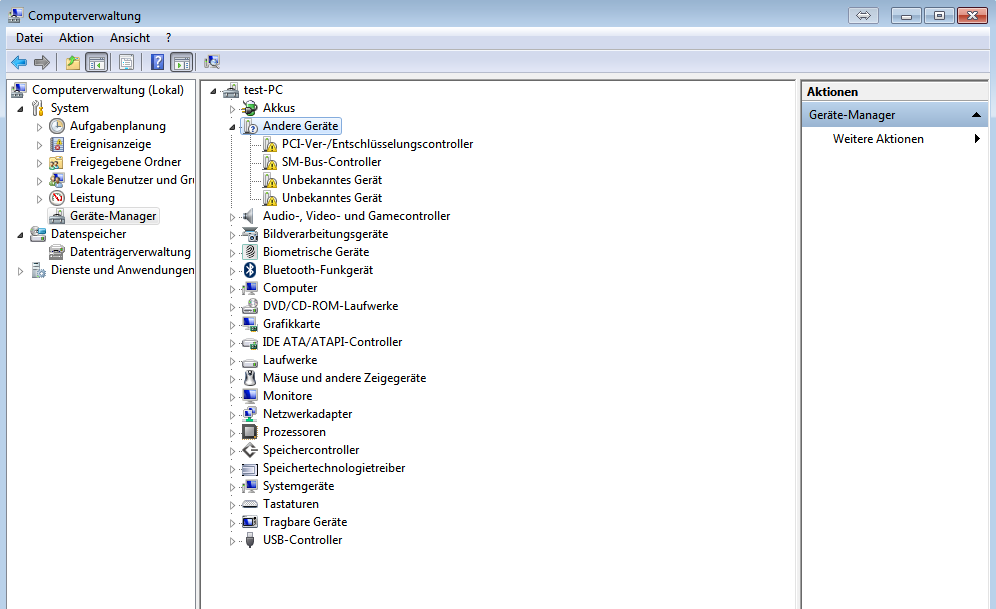Click the Aufgabenplanung clock icon
Image resolution: width=996 pixels, height=609 pixels.
coord(57,126)
